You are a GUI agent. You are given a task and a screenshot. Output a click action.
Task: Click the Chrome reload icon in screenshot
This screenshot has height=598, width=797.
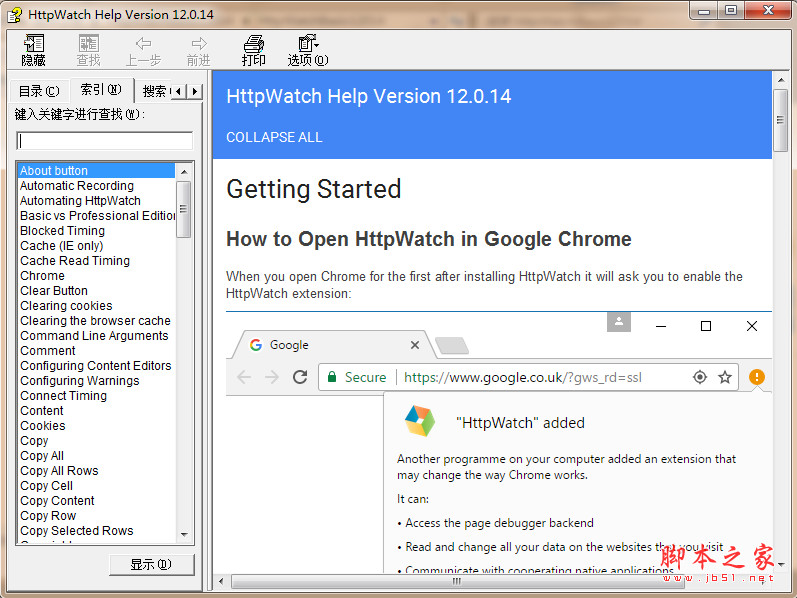click(x=300, y=377)
